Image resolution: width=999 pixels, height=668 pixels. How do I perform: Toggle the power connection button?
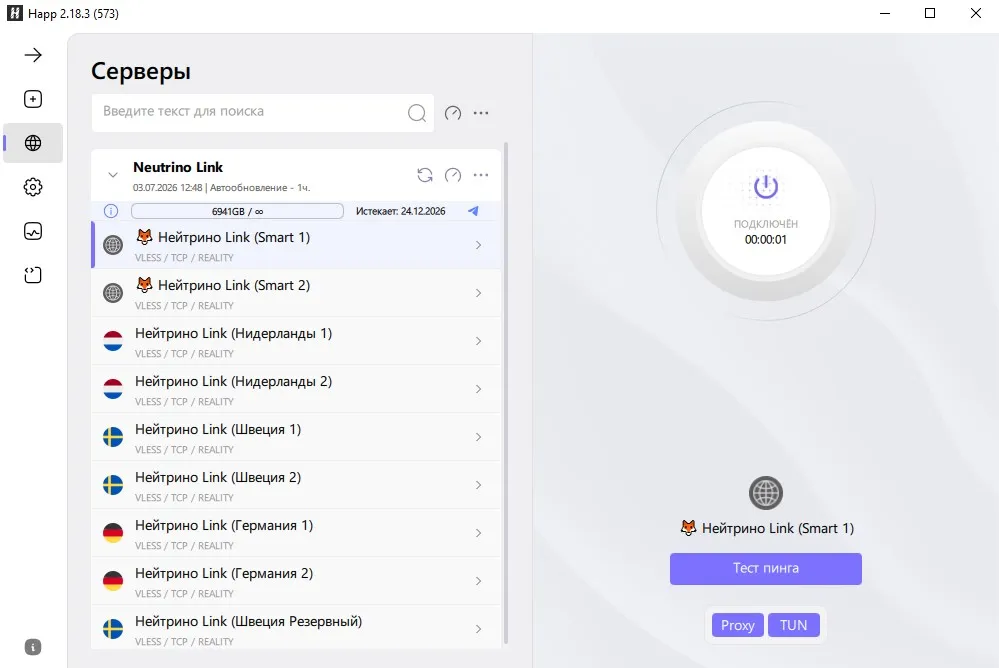pos(766,187)
